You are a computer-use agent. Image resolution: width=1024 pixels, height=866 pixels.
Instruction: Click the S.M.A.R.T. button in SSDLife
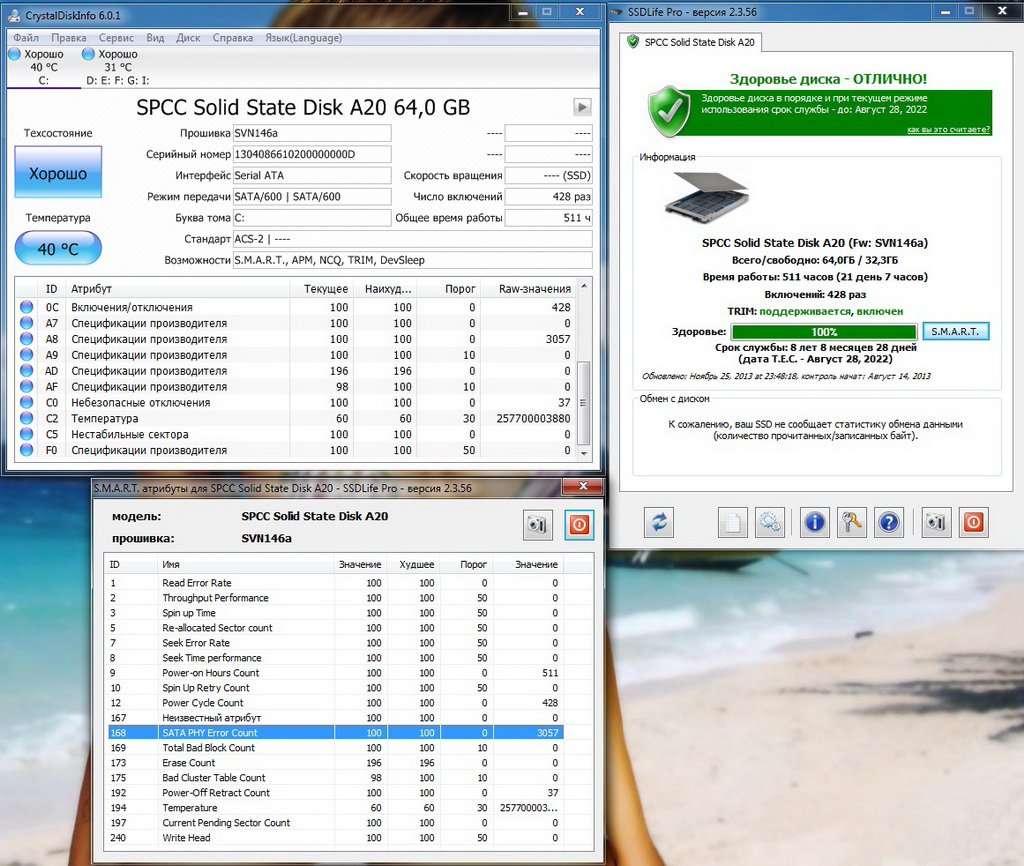955,332
